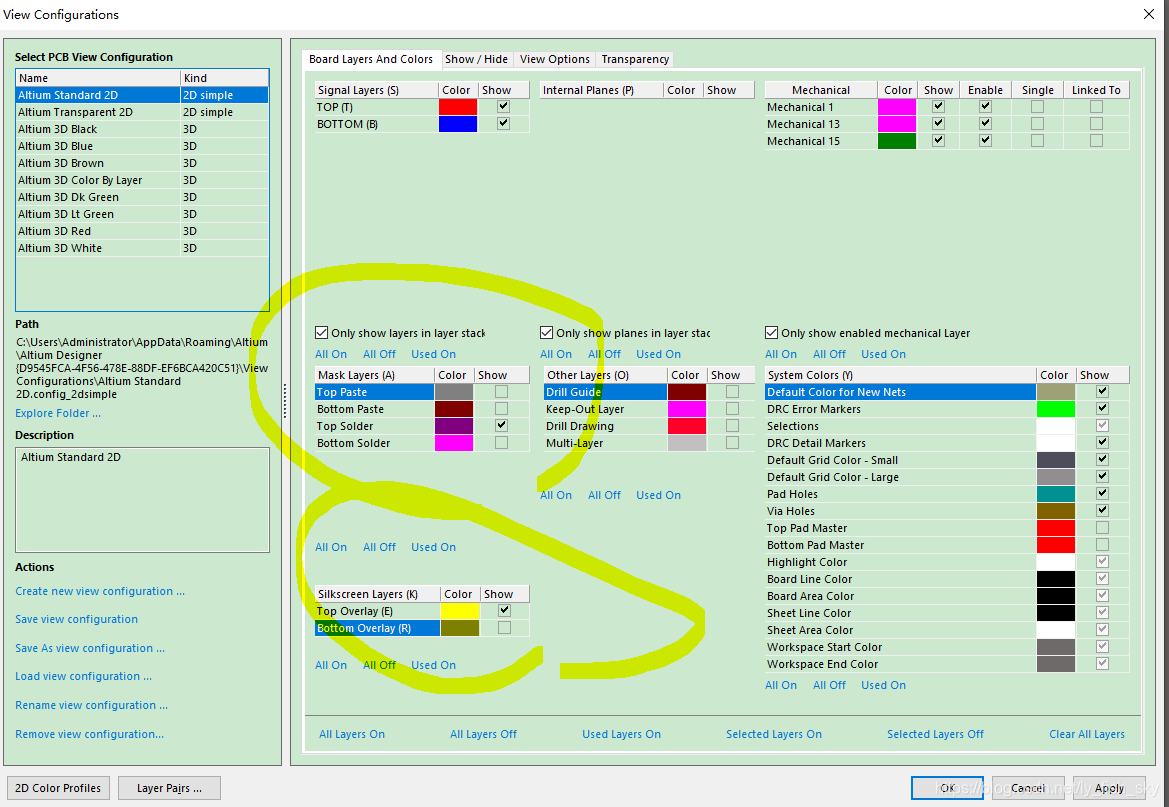This screenshot has width=1169, height=807.
Task: Open the Layer Pairs dialog
Action: pos(169,788)
